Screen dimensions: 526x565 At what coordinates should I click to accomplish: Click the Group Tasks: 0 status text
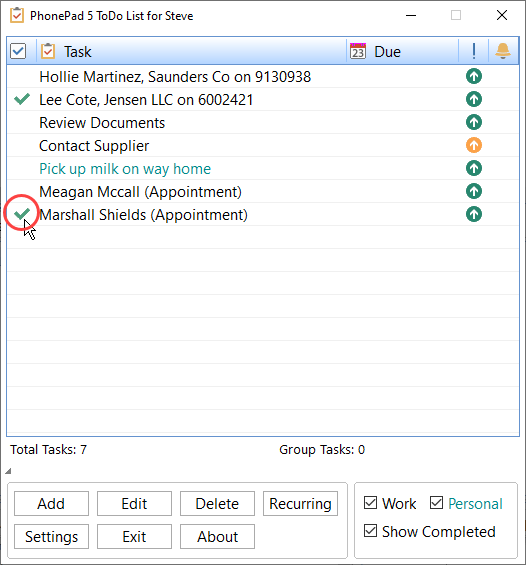pos(322,449)
